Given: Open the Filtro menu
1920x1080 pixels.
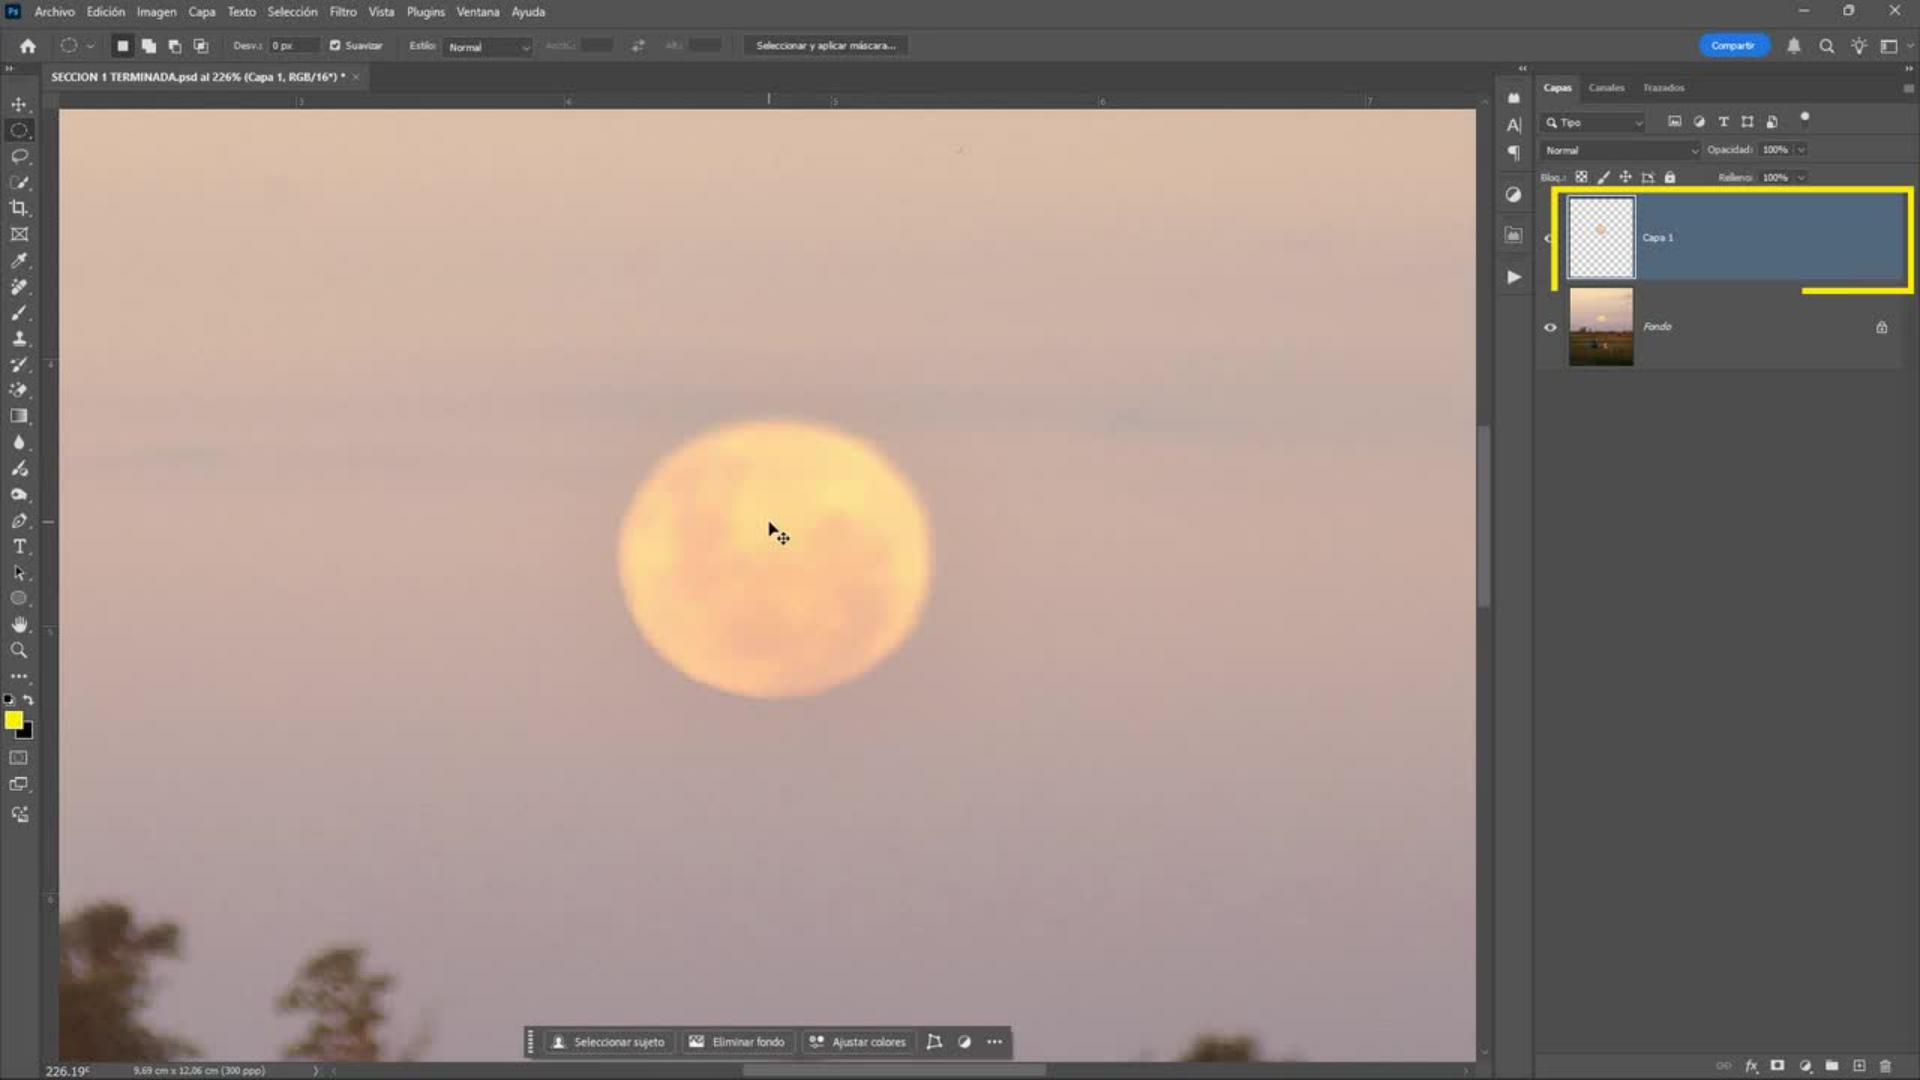Looking at the screenshot, I should [342, 12].
